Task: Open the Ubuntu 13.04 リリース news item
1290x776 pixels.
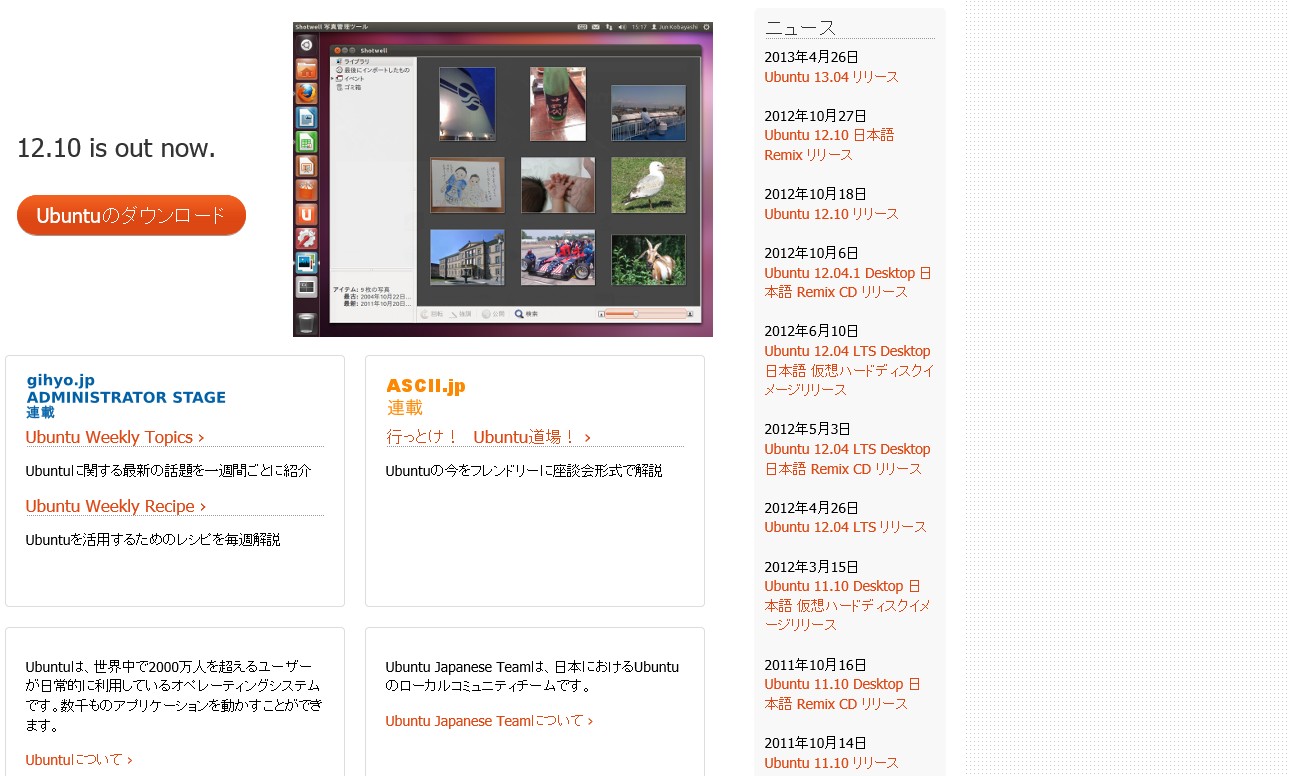Action: (x=831, y=77)
